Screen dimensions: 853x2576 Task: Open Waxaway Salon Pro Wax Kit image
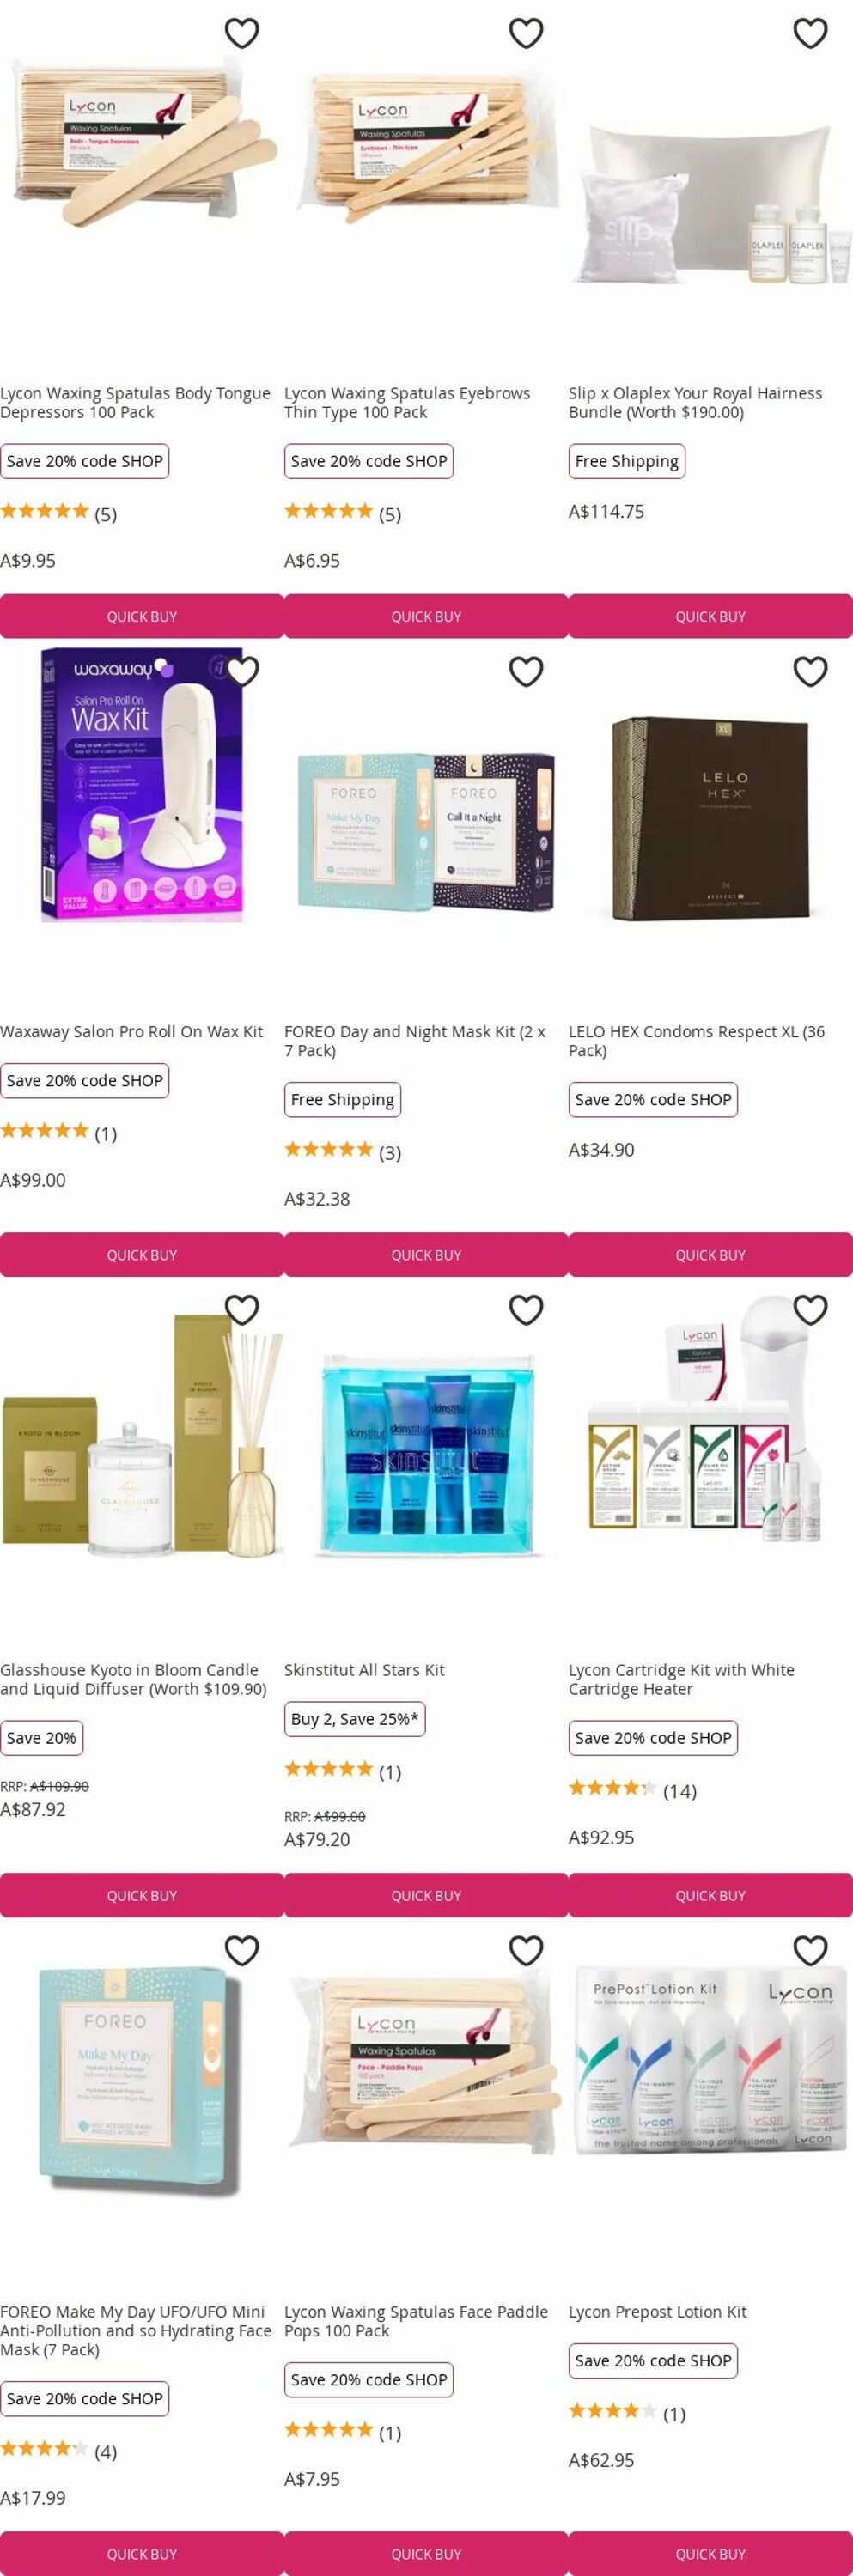(142, 785)
